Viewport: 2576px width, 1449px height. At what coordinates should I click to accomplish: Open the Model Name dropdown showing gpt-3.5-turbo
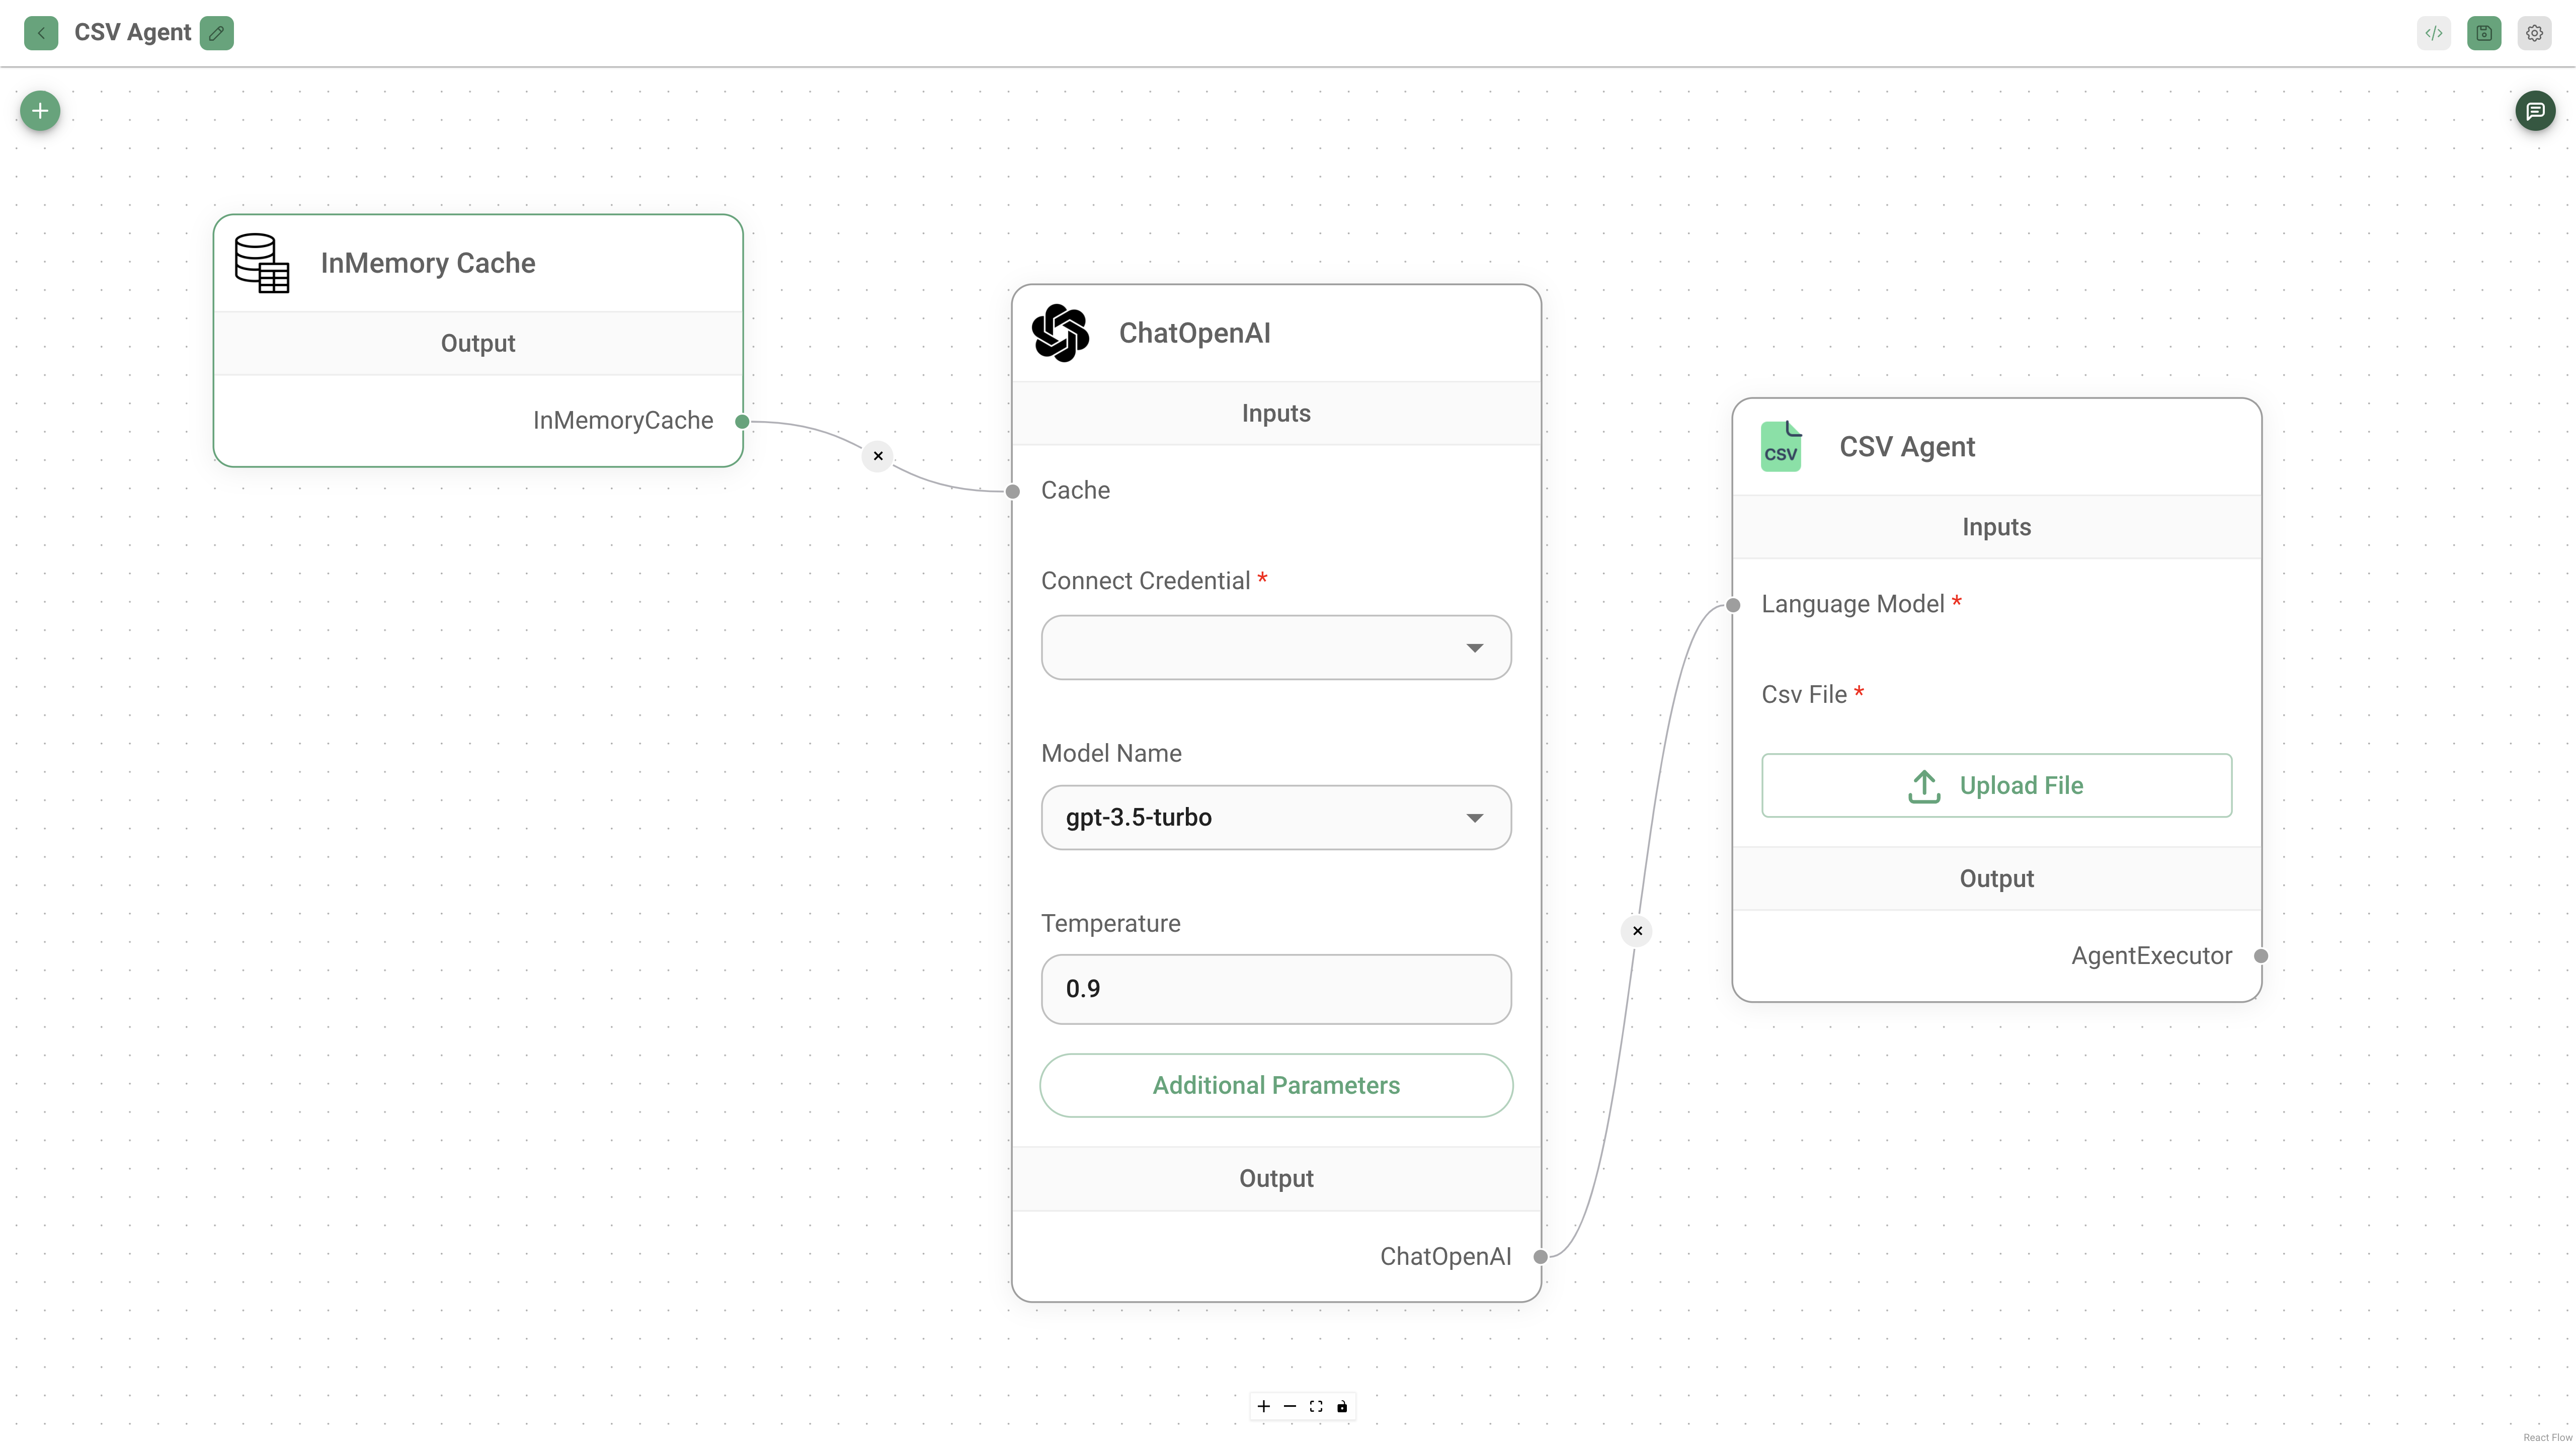pyautogui.click(x=1276, y=818)
